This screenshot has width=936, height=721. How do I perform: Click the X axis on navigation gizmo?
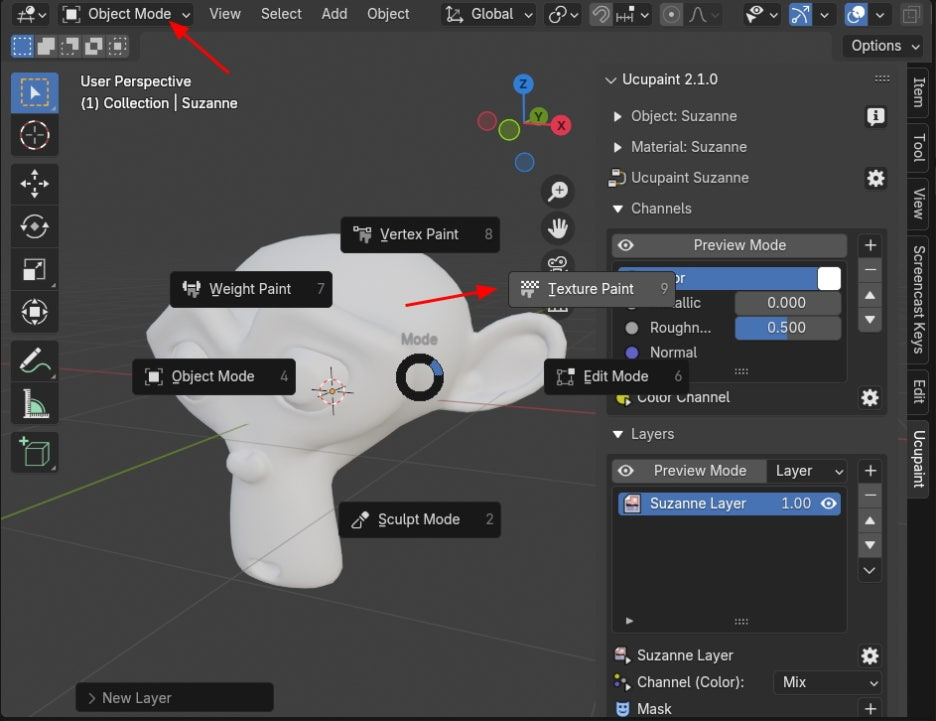pyautogui.click(x=561, y=125)
